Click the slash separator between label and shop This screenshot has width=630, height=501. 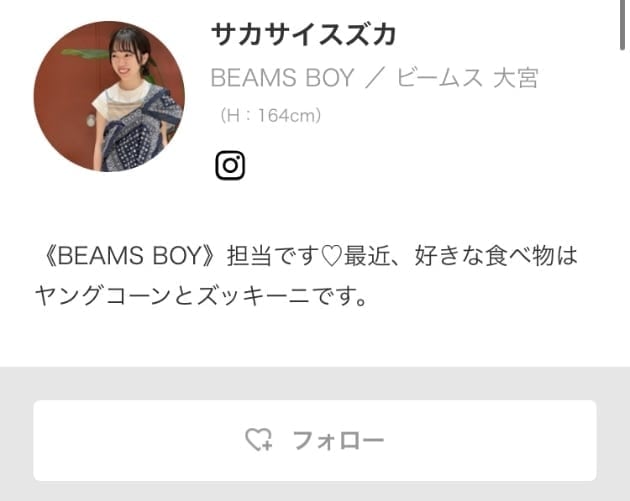375,78
